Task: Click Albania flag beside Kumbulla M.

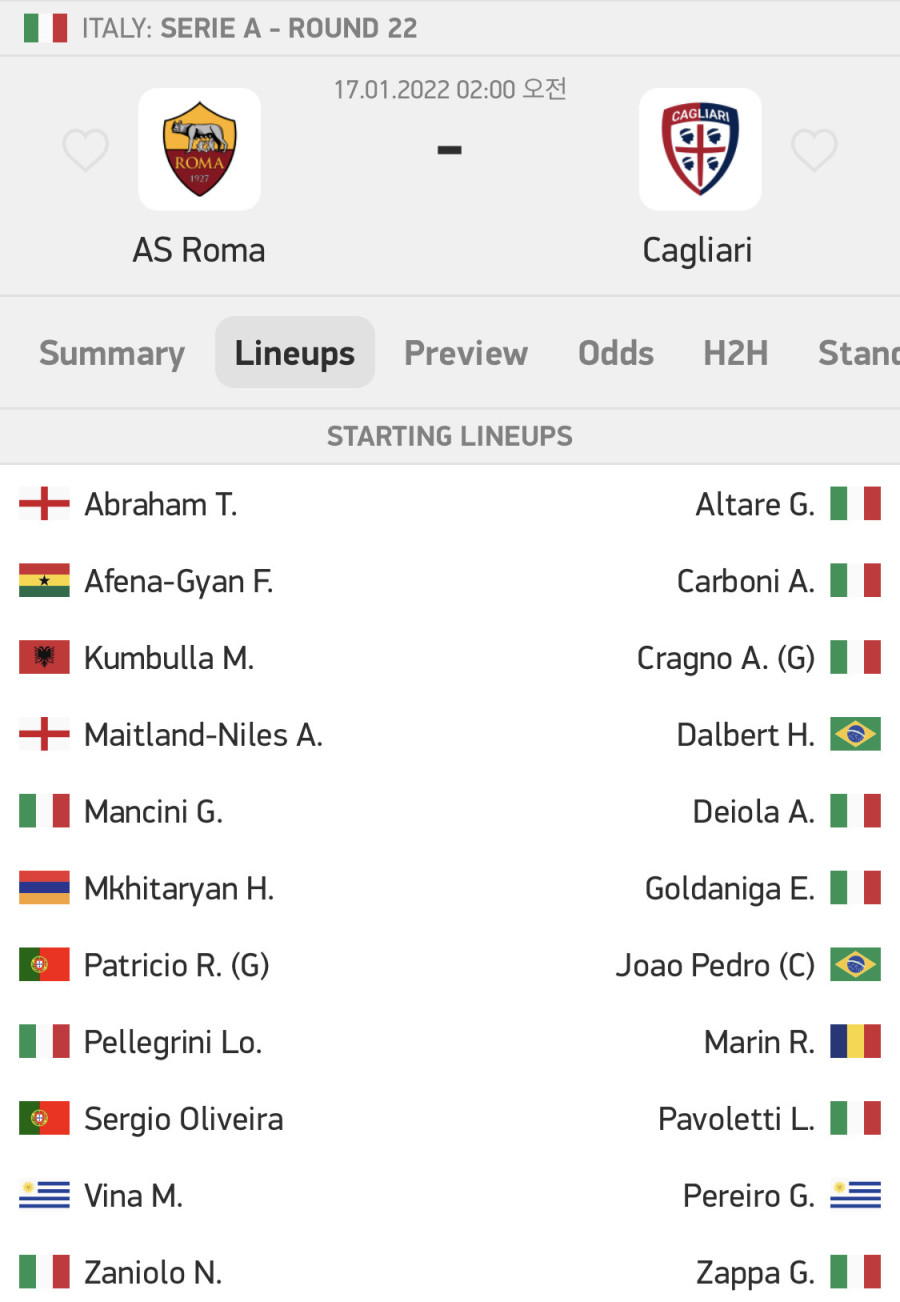Action: click(44, 658)
